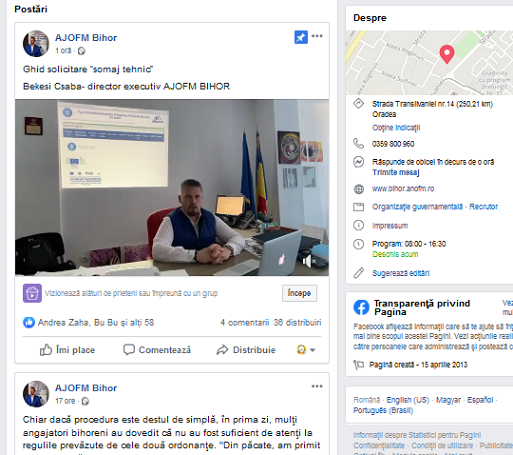The image size is (513, 455).
Task: Open the www.bihor.anofm.ro website link
Action: [403, 189]
